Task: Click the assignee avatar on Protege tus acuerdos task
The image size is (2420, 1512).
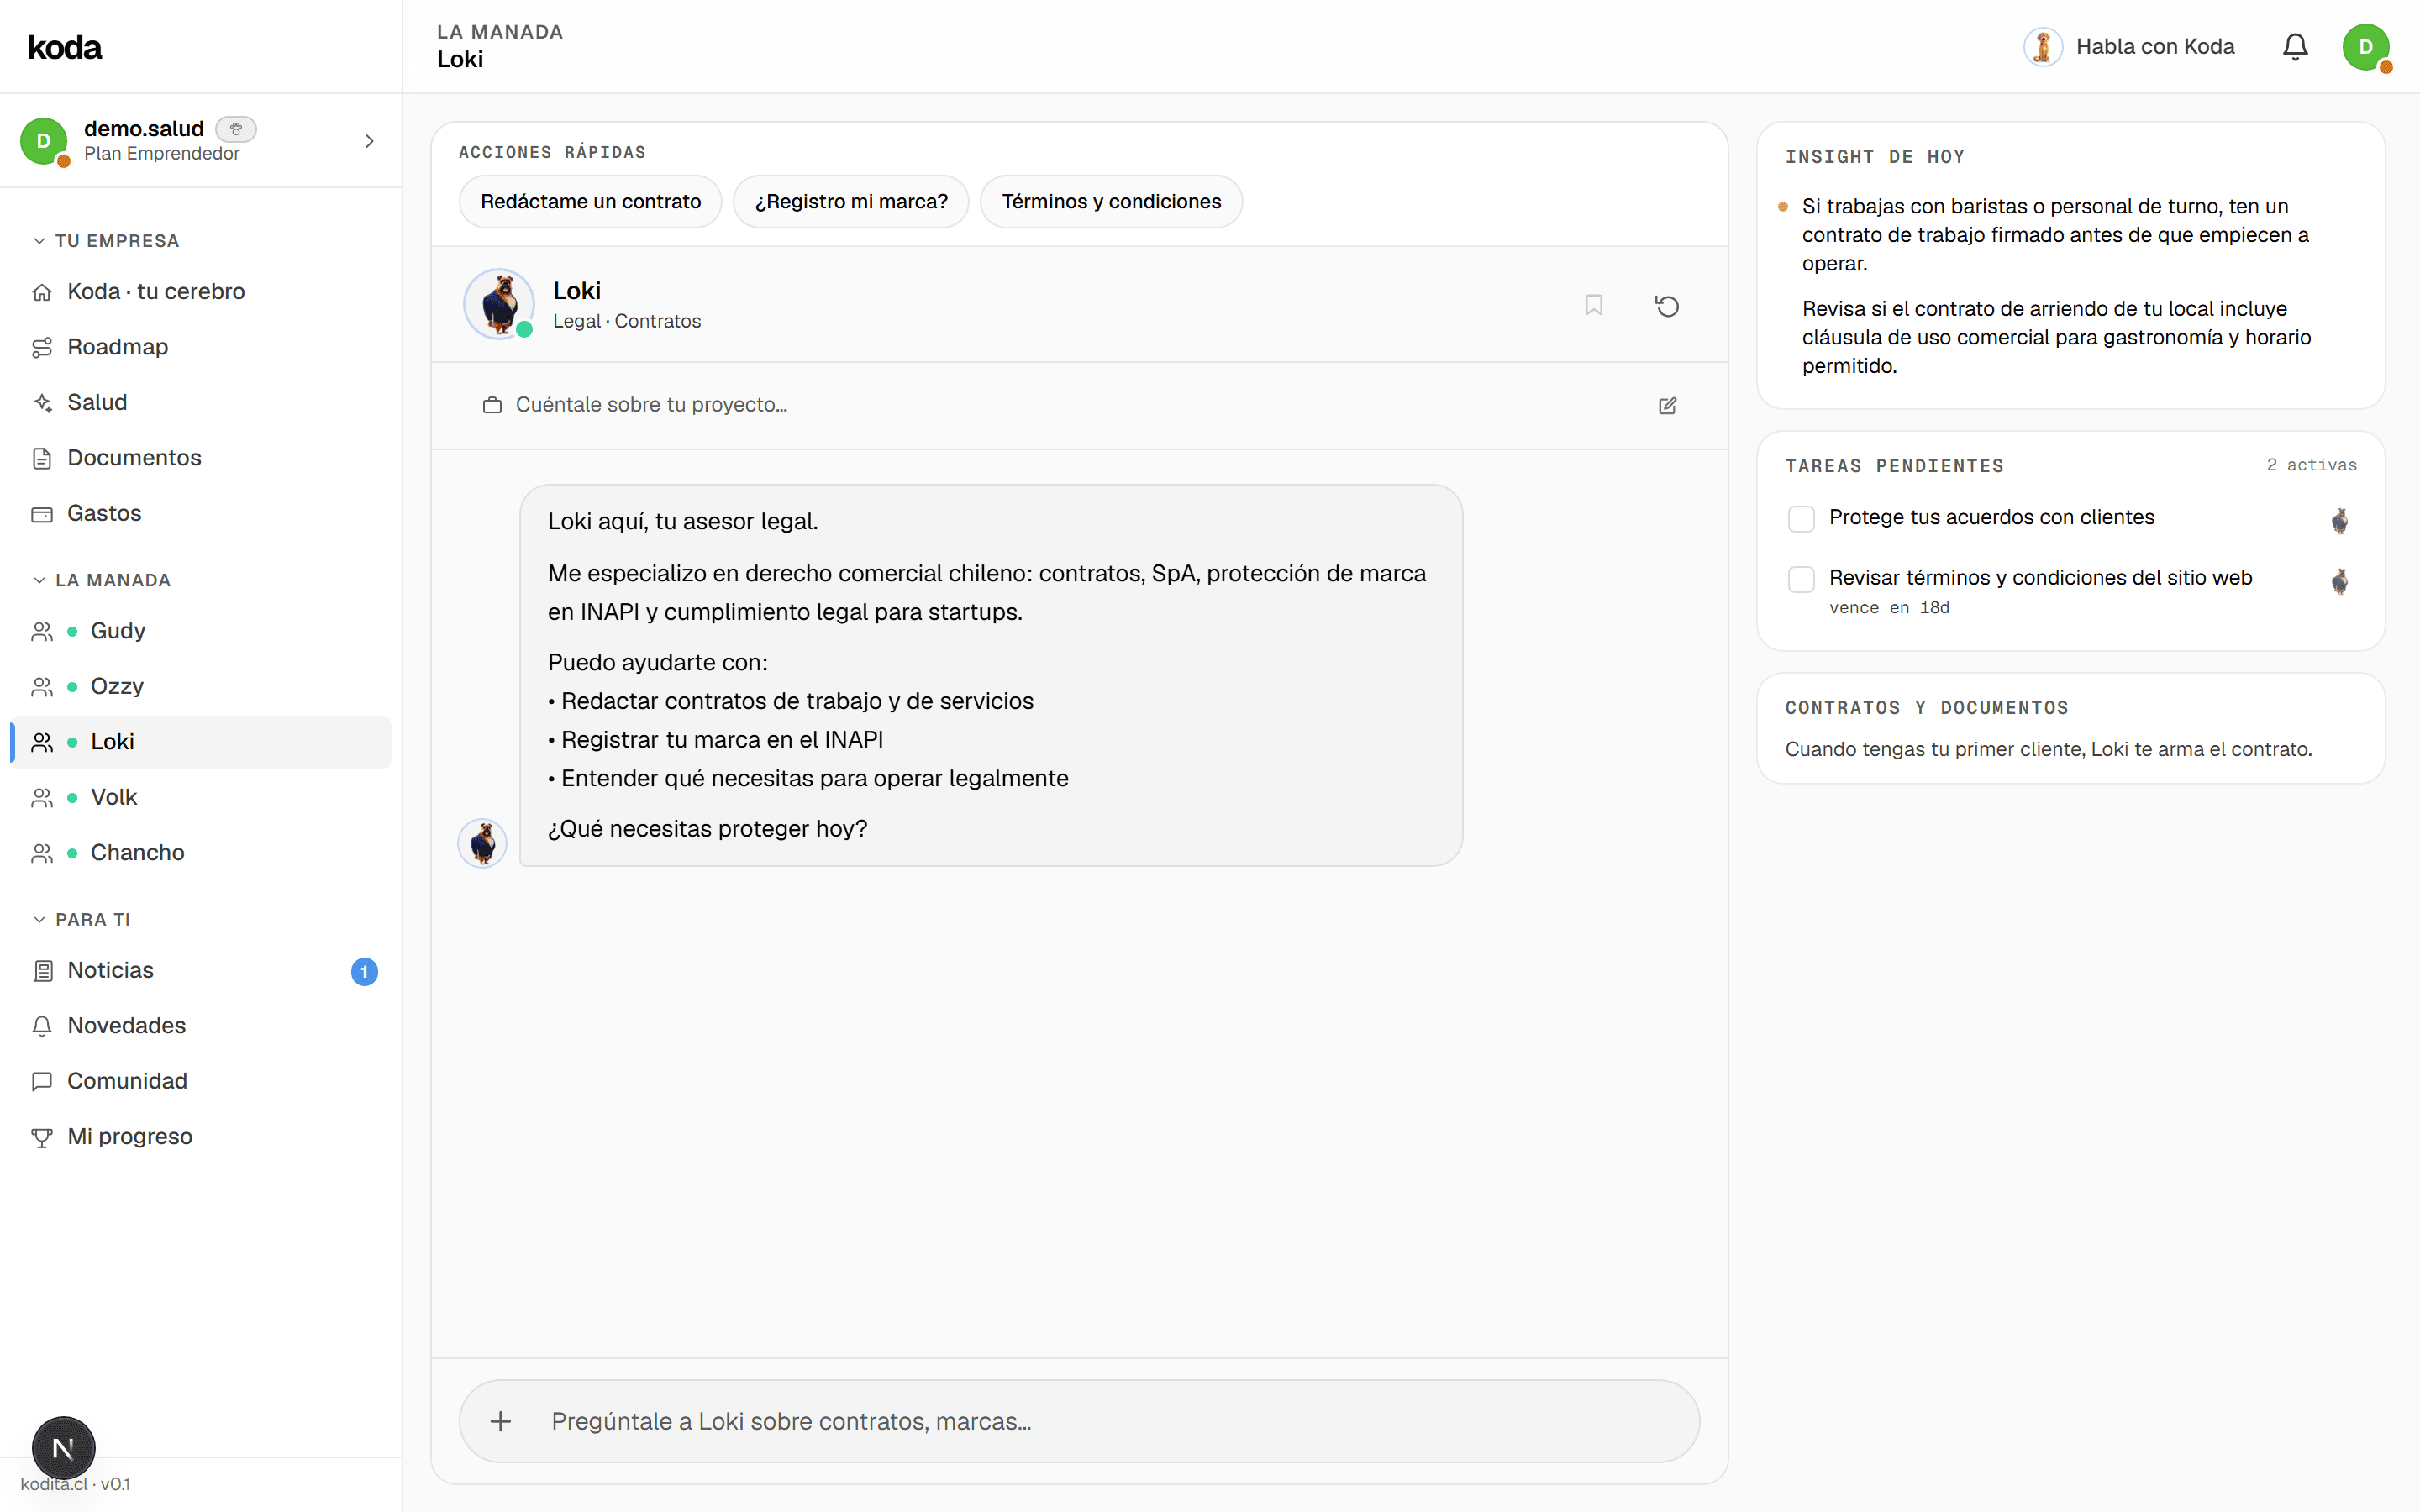Action: point(2340,520)
